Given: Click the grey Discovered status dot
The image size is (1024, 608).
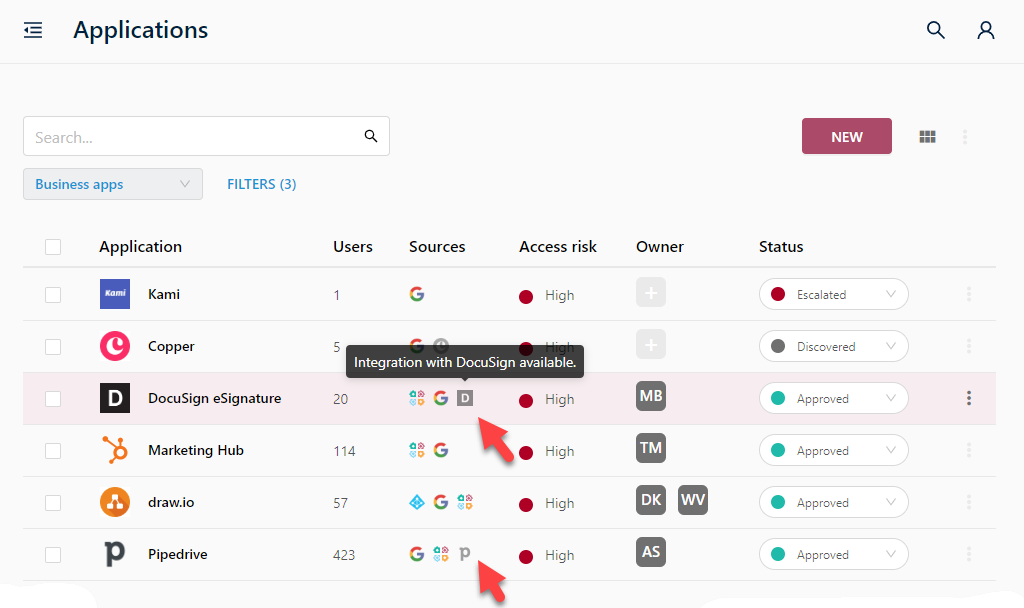Looking at the screenshot, I should [778, 346].
